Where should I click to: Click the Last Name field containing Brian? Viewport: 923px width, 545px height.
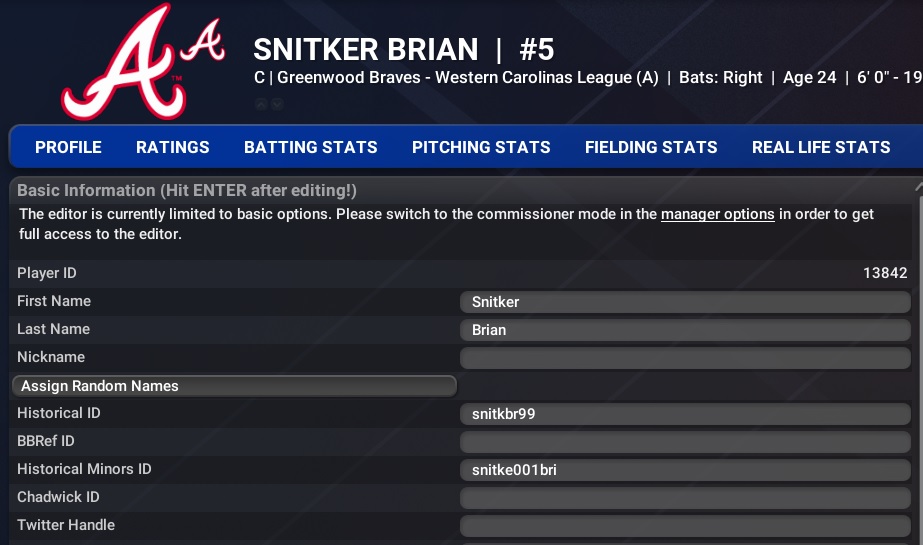pos(685,330)
